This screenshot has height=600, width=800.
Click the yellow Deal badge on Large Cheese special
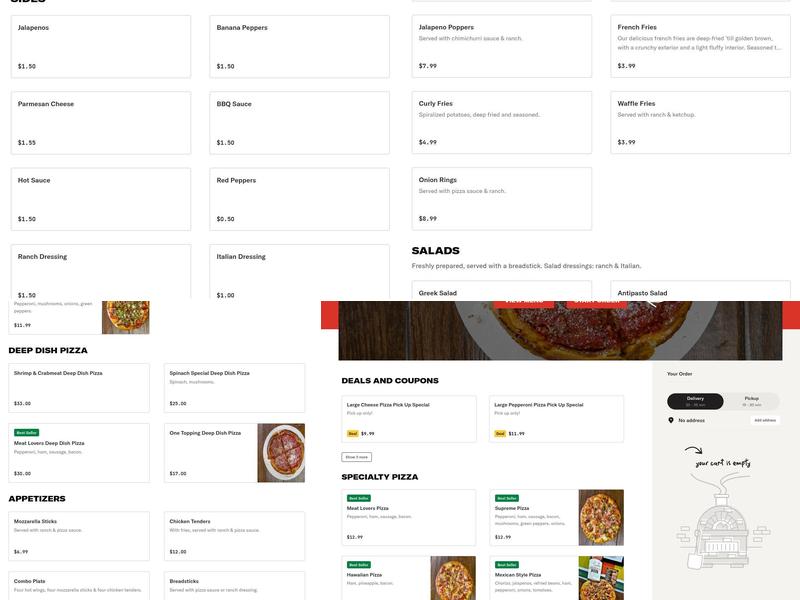click(x=353, y=433)
